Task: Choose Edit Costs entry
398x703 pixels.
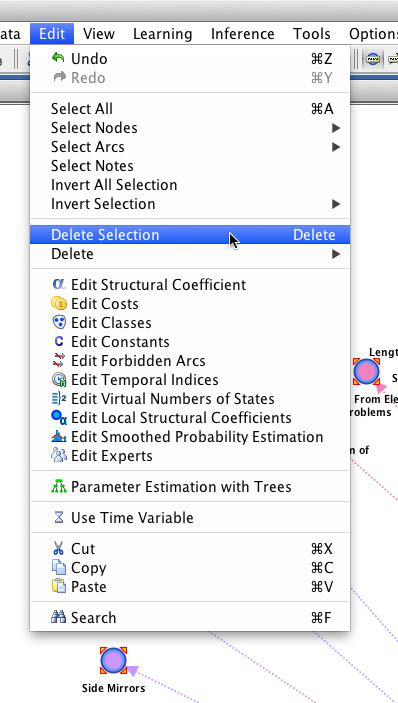Action: click(190, 304)
